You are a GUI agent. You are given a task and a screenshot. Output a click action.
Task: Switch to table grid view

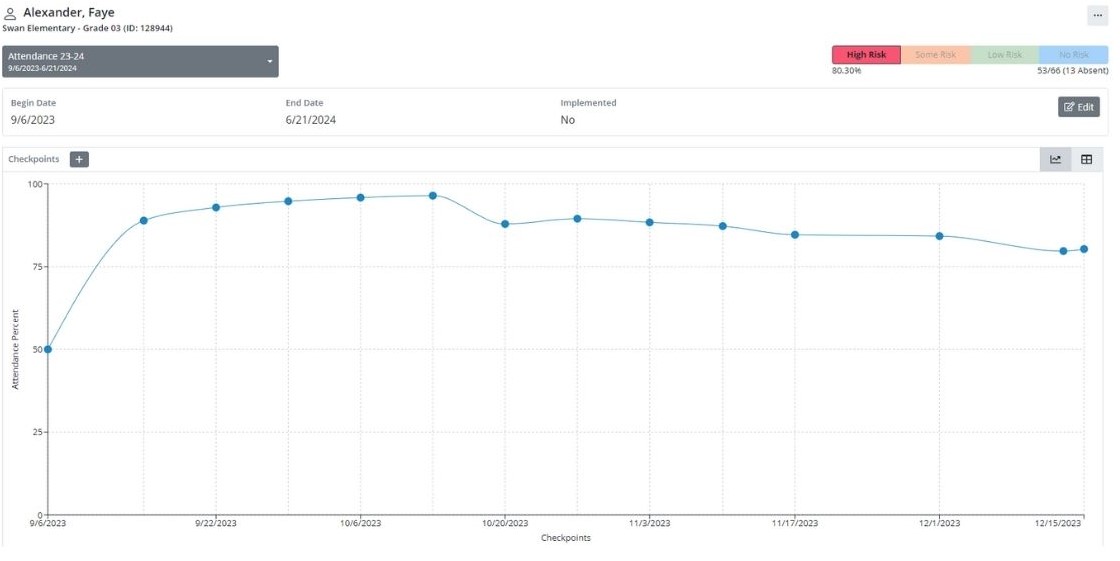point(1086,159)
